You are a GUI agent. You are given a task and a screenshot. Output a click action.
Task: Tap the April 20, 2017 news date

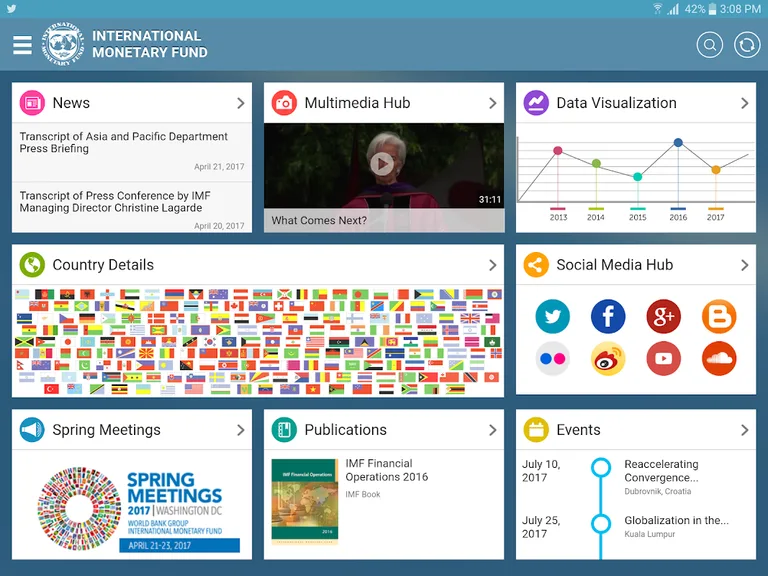(x=219, y=226)
